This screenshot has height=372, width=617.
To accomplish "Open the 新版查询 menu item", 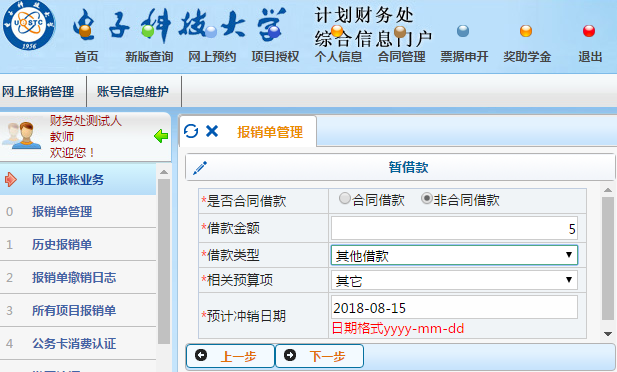I will pyautogui.click(x=149, y=57).
